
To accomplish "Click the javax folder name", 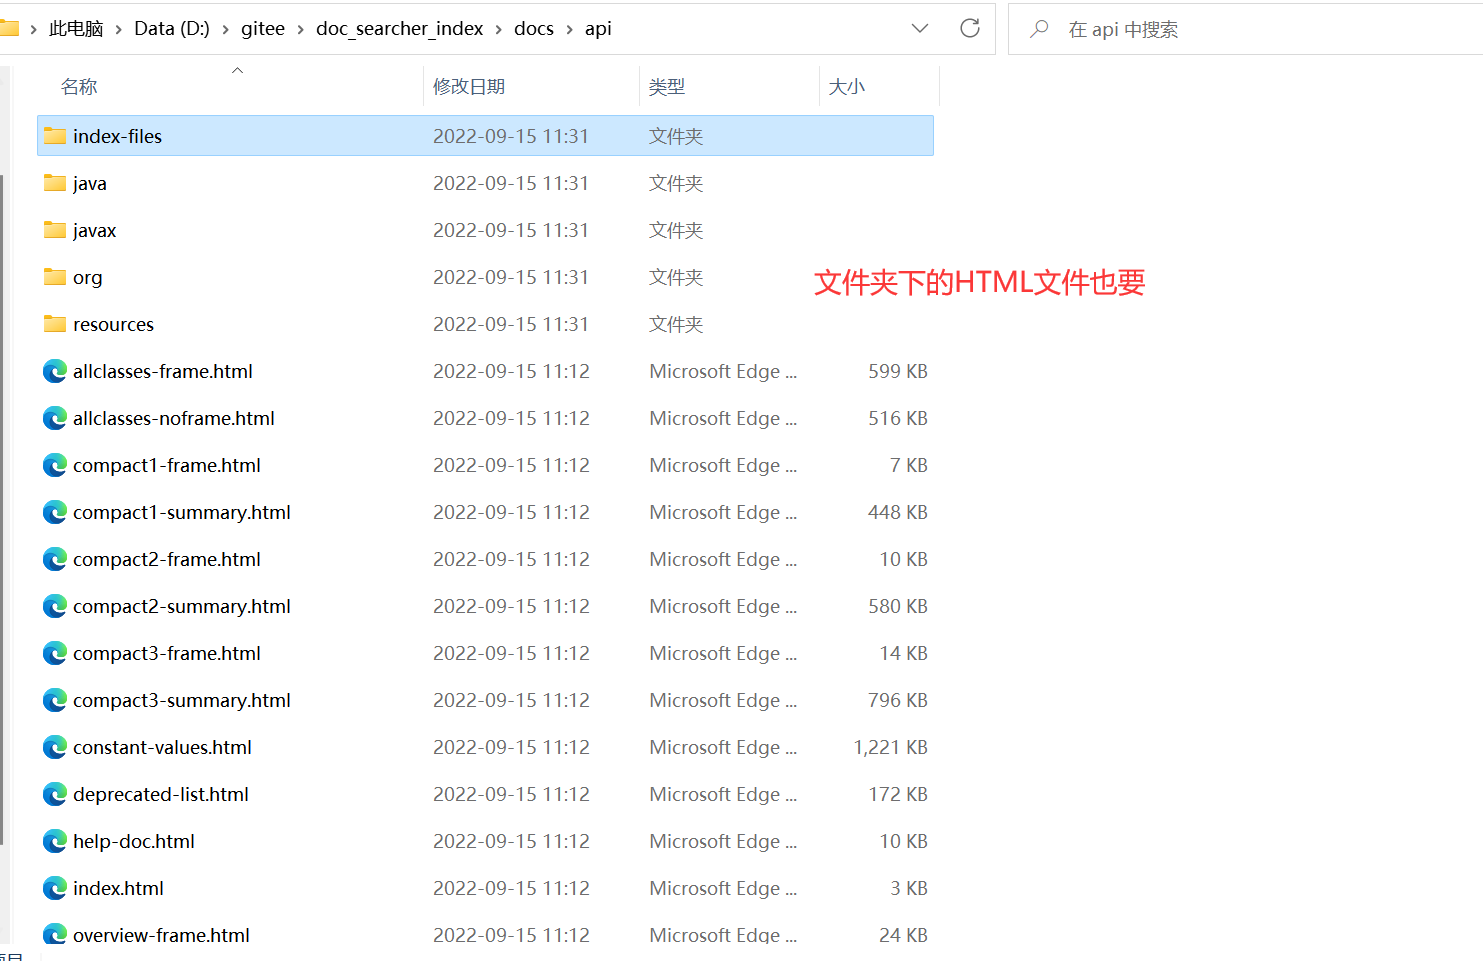I will pos(95,230).
